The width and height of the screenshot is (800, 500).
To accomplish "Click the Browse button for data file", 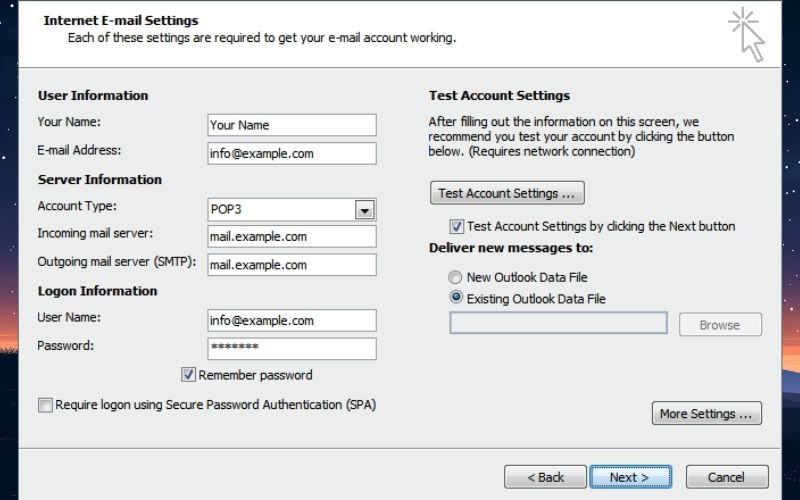I will click(x=720, y=325).
